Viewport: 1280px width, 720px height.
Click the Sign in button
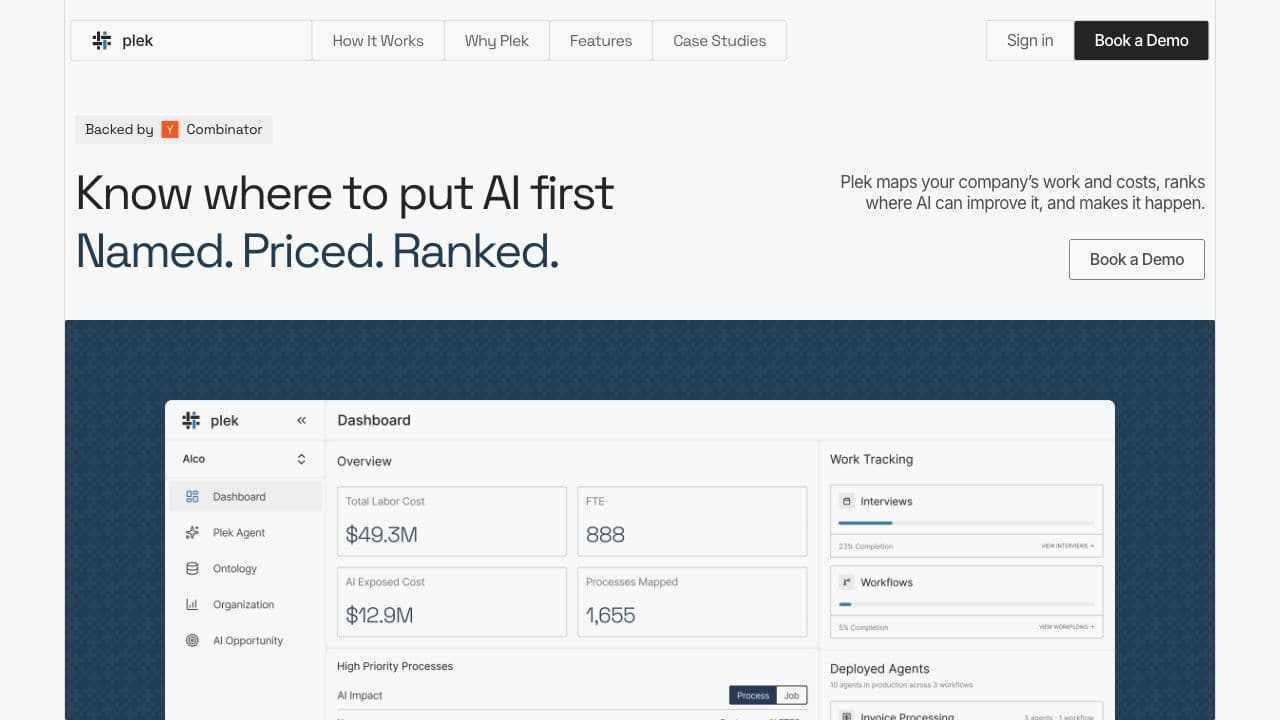pos(1030,41)
